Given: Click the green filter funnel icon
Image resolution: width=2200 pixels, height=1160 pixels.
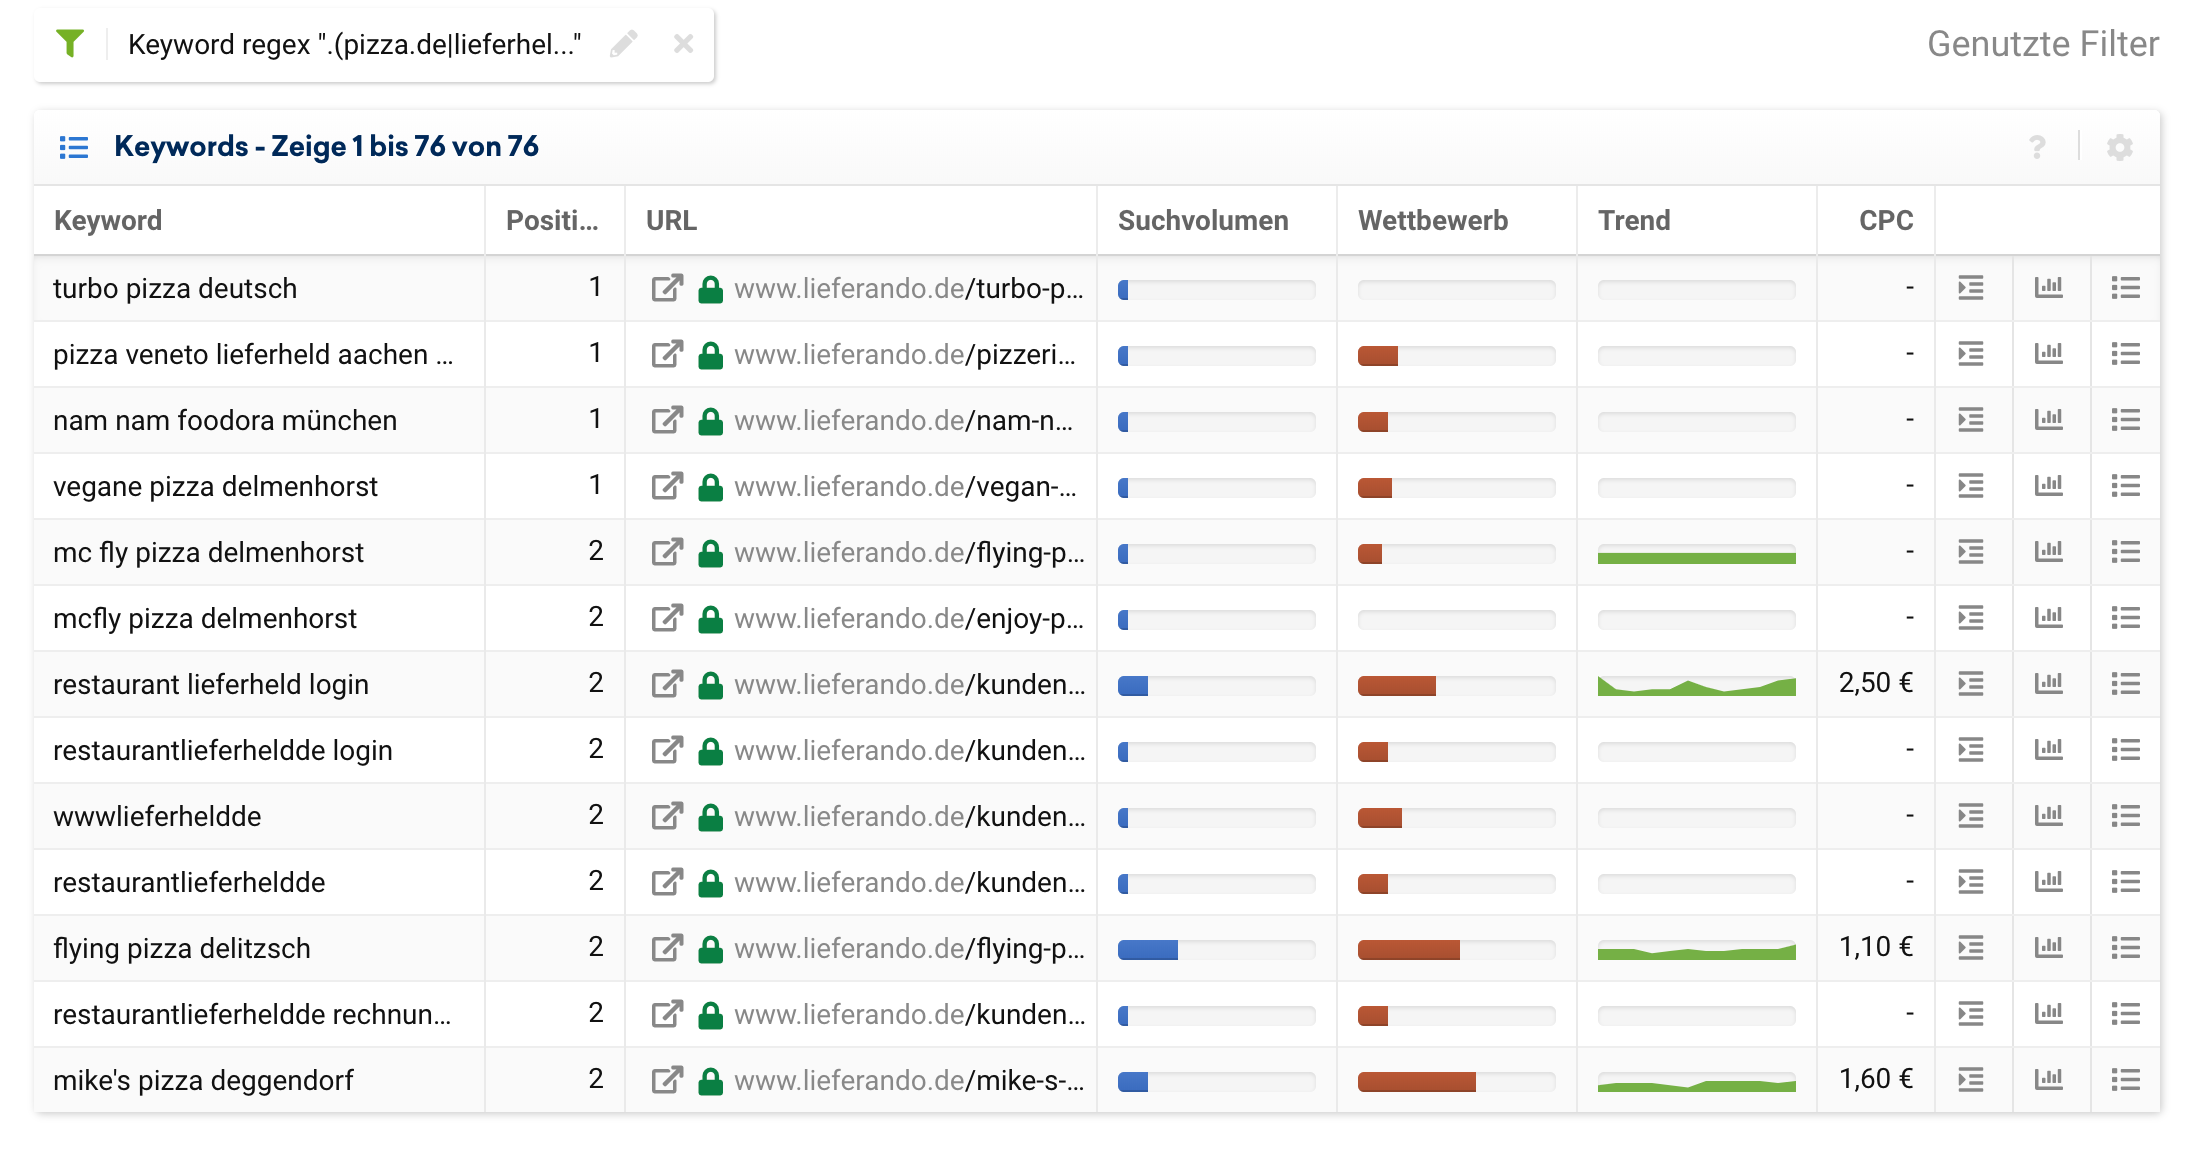Looking at the screenshot, I should pyautogui.click(x=70, y=44).
